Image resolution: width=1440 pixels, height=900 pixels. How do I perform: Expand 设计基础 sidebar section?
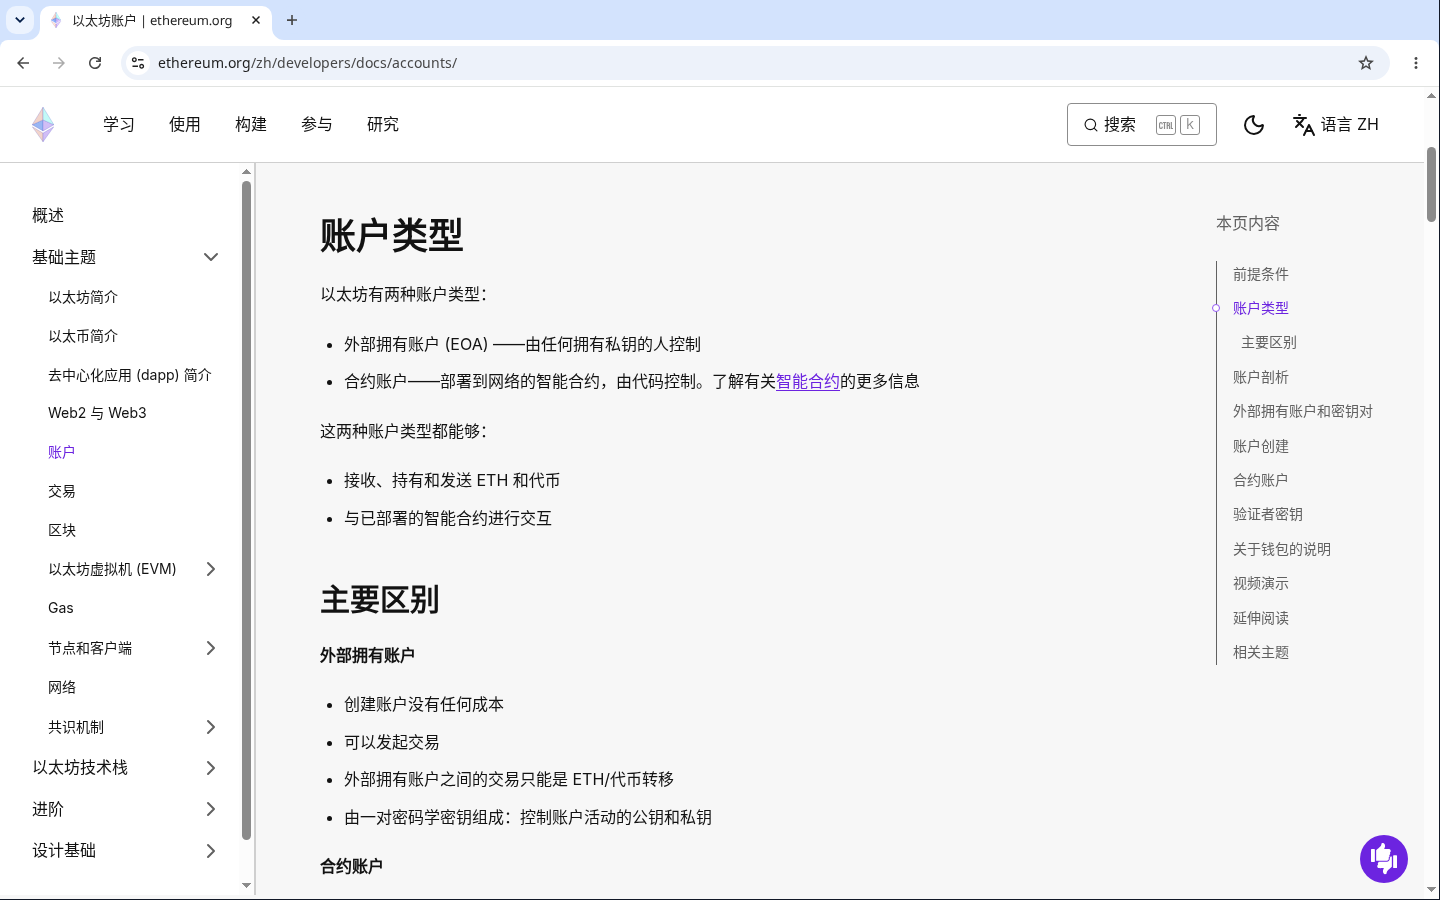211,851
